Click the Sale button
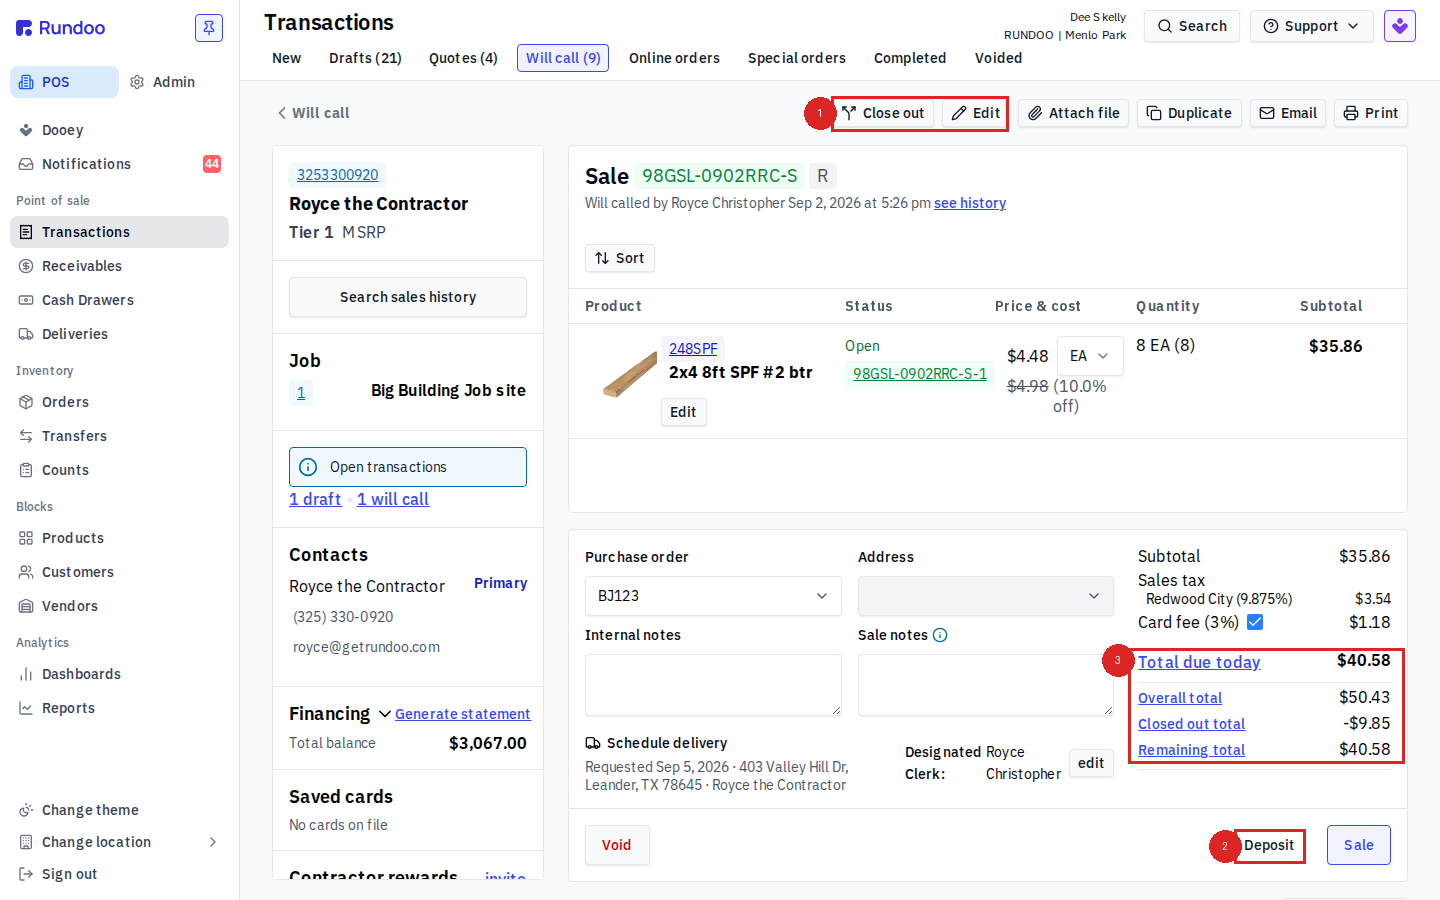Screen dimensions: 1440x900 click(1358, 845)
